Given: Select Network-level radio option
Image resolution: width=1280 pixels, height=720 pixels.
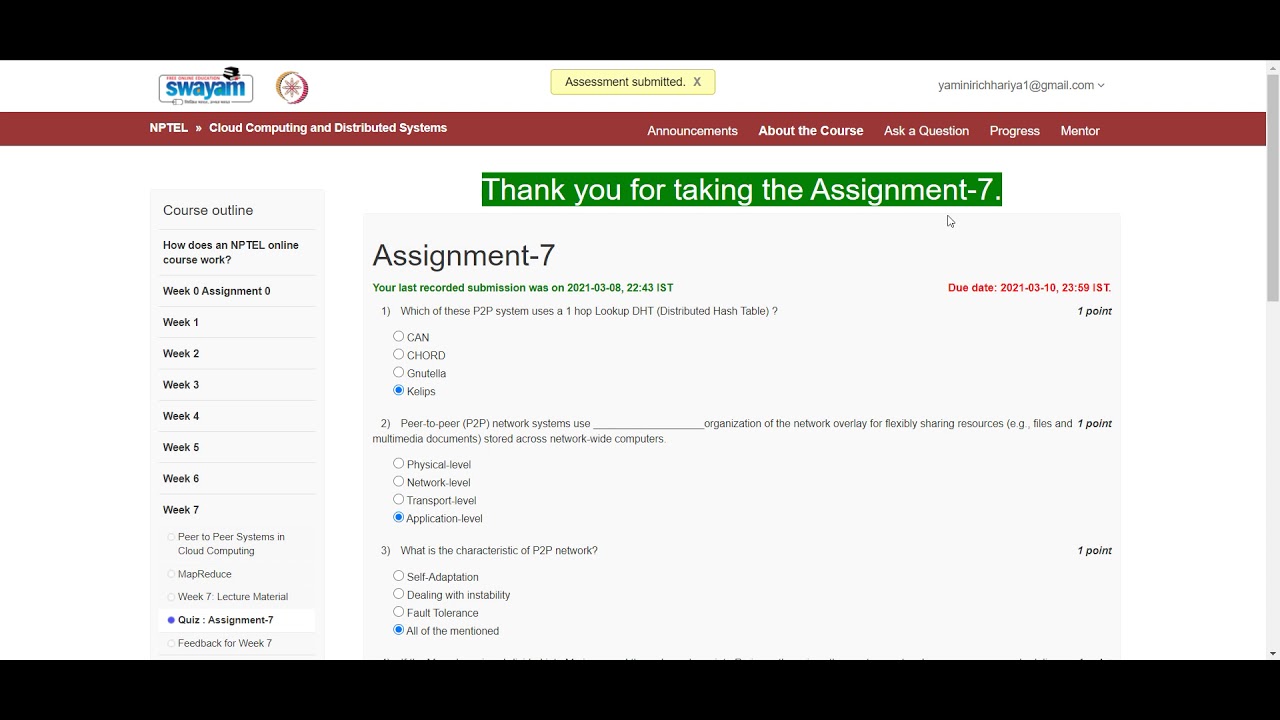Looking at the screenshot, I should pos(398,481).
